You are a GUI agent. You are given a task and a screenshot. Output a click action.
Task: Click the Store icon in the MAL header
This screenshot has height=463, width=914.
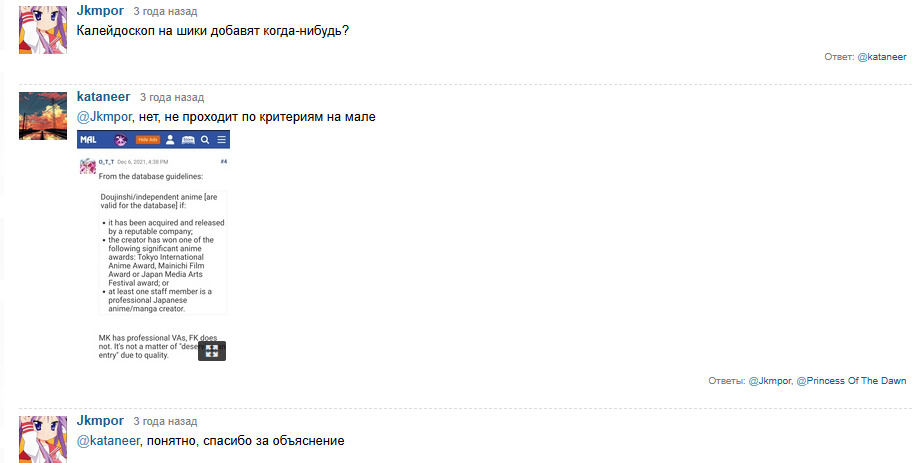(x=188, y=139)
